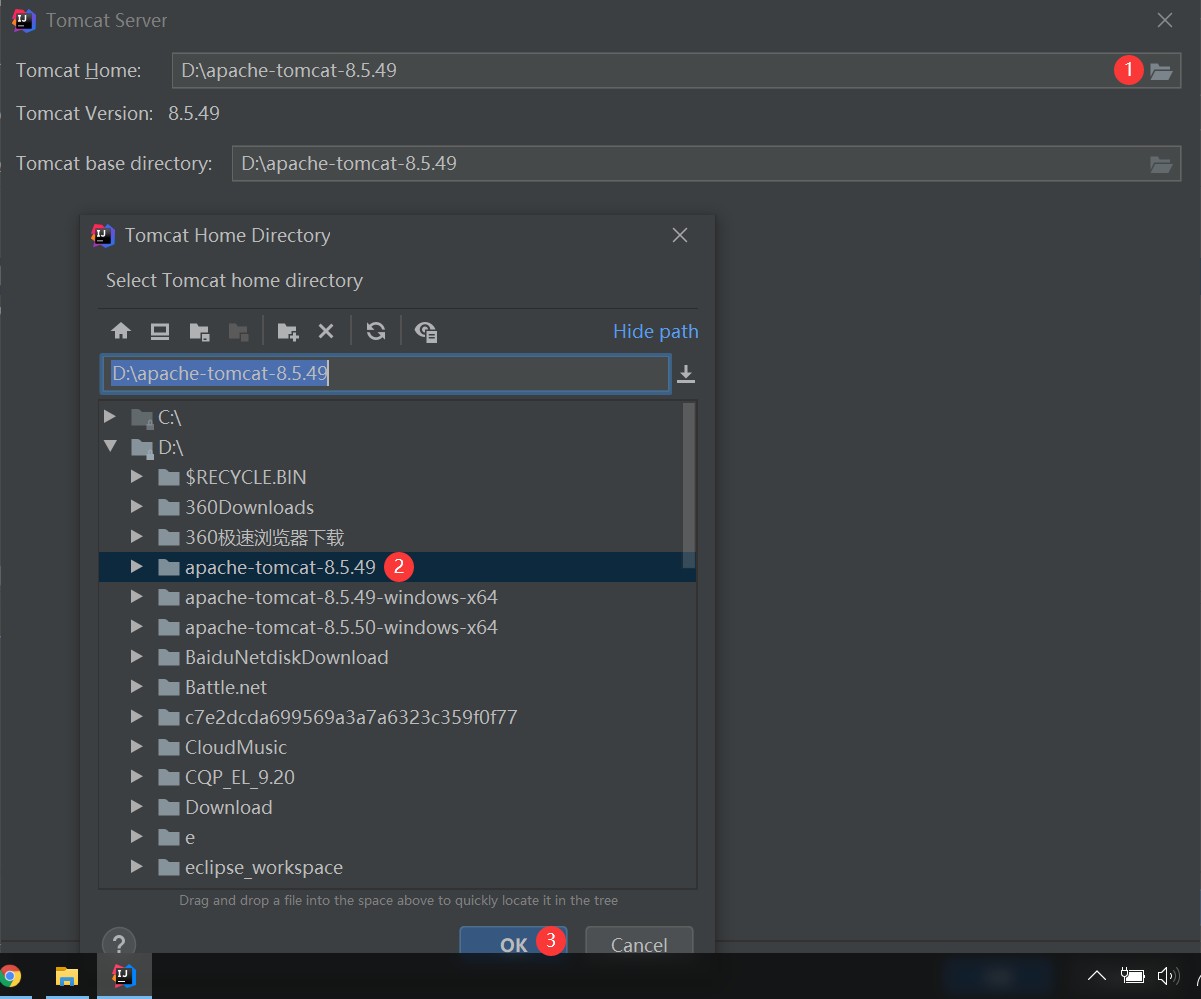Expand the $RECYCLE.BIN folder arrow
Viewport: 1201px width, 999px height.
(x=137, y=477)
